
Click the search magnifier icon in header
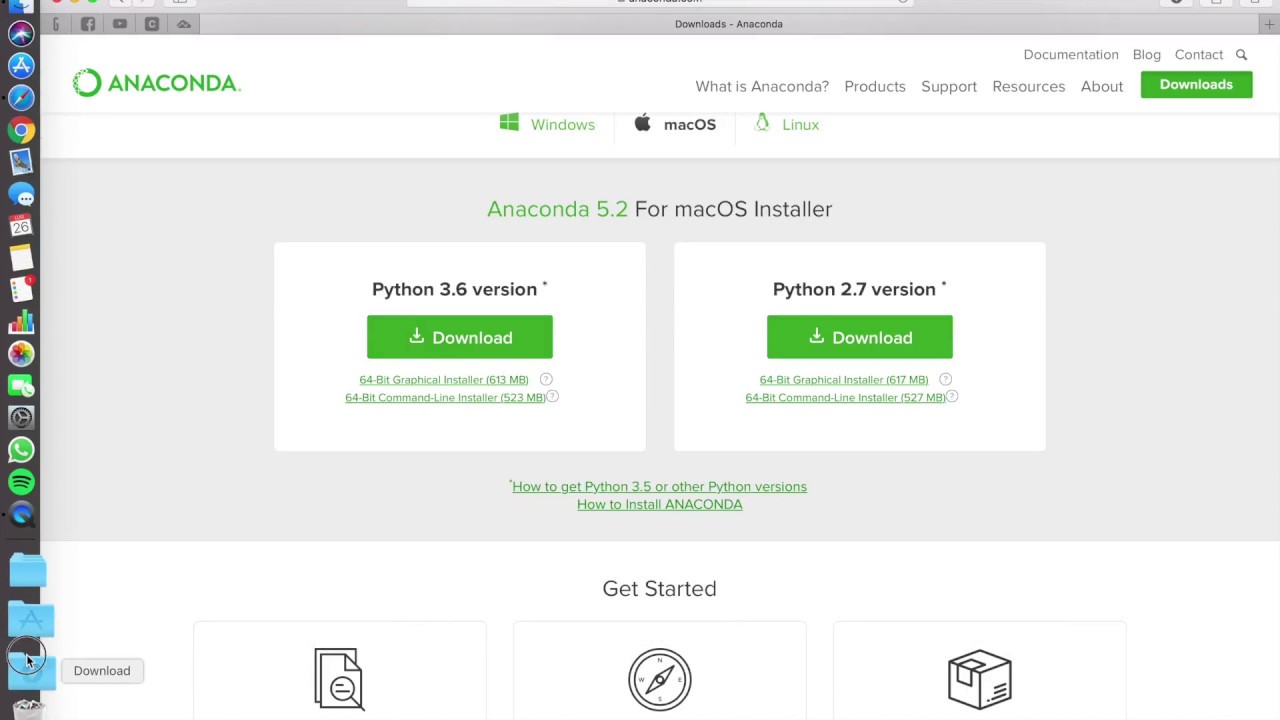(x=1241, y=55)
